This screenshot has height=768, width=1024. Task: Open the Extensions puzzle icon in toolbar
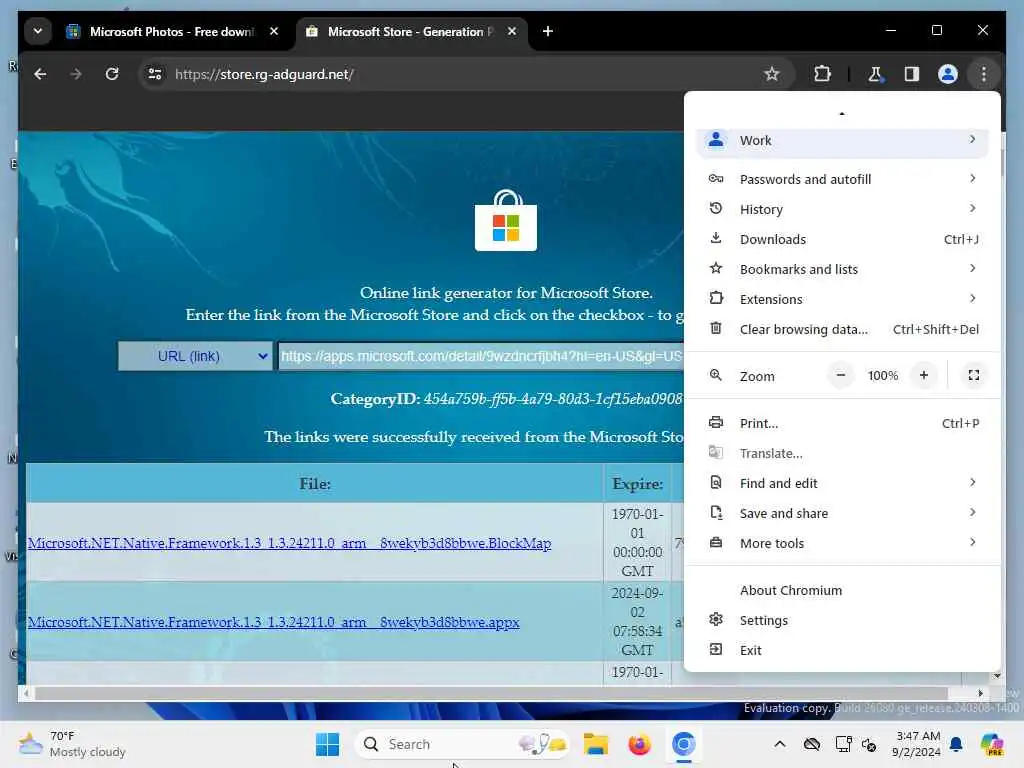tap(822, 74)
